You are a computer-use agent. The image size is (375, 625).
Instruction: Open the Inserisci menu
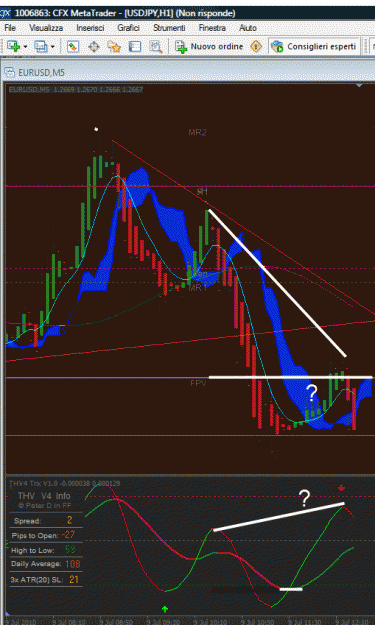pyautogui.click(x=90, y=28)
